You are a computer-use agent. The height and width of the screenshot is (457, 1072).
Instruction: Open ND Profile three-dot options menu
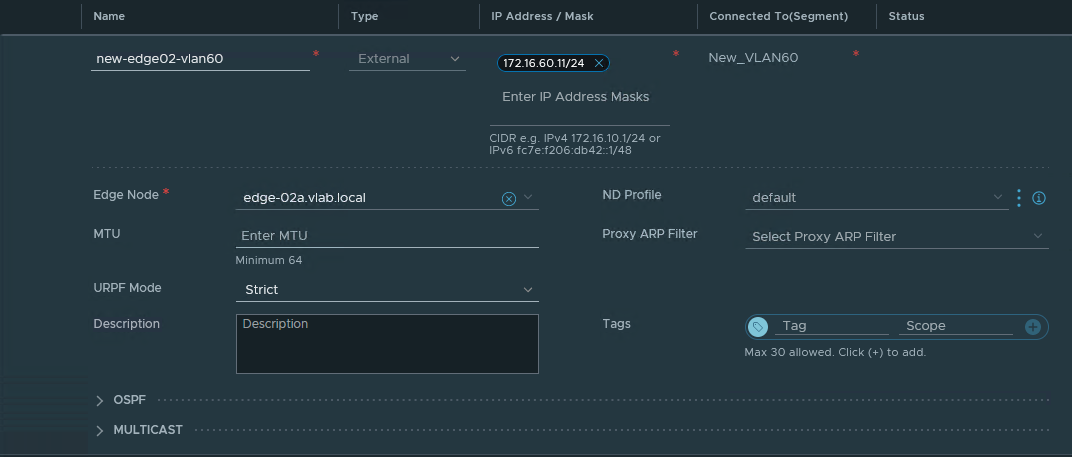click(x=1019, y=198)
